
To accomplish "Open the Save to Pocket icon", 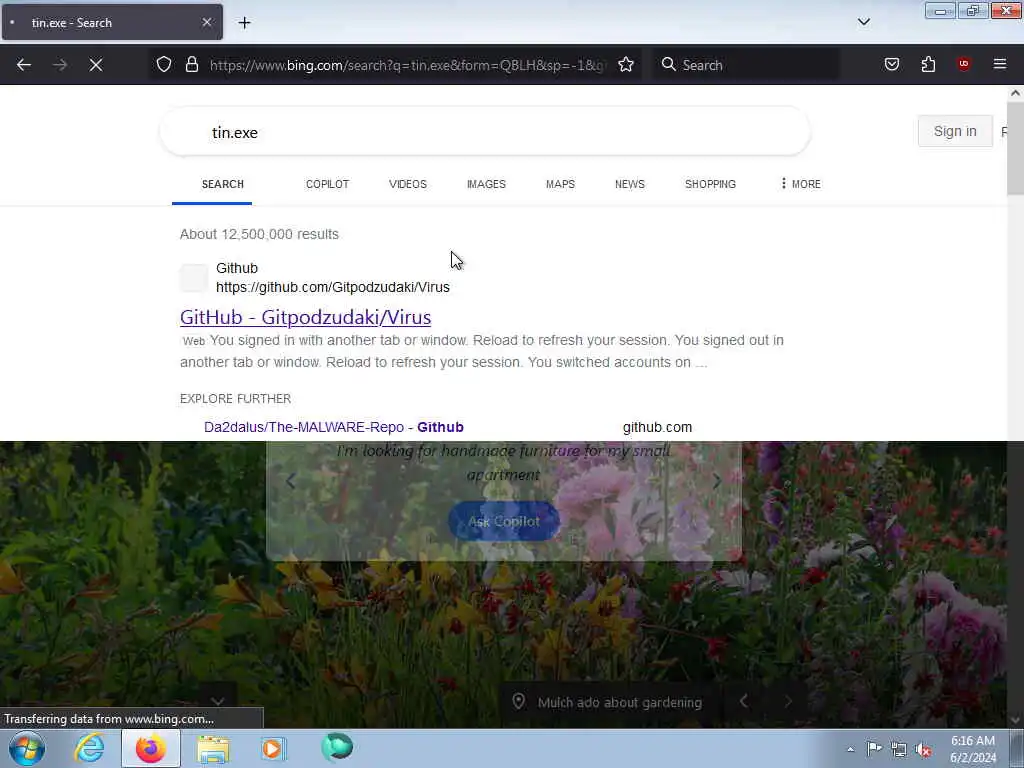I will point(891,64).
